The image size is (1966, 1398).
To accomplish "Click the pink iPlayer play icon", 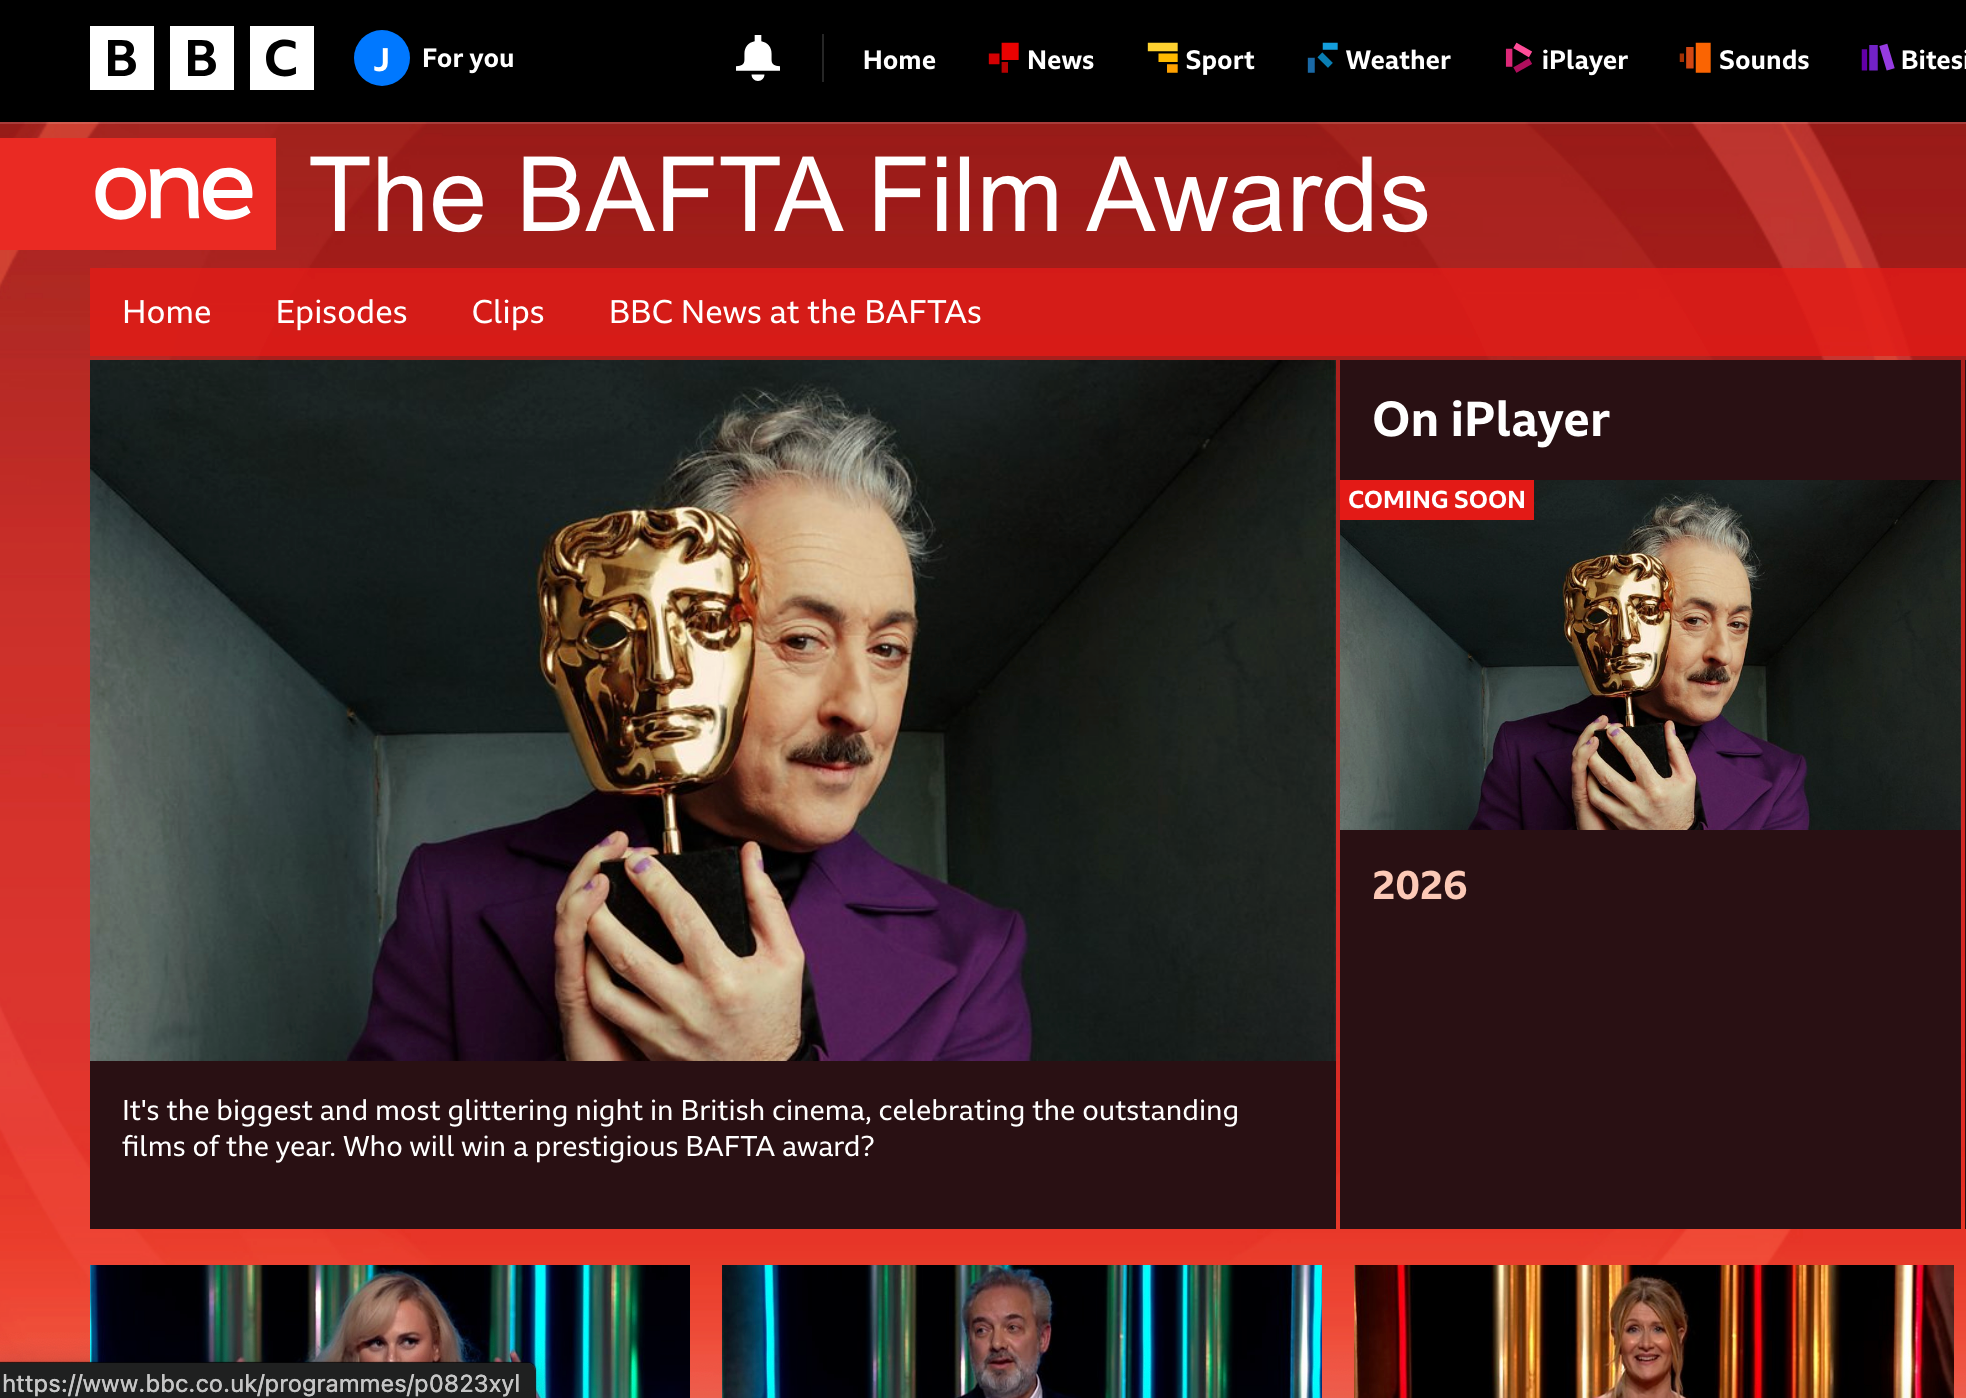I will coord(1518,58).
